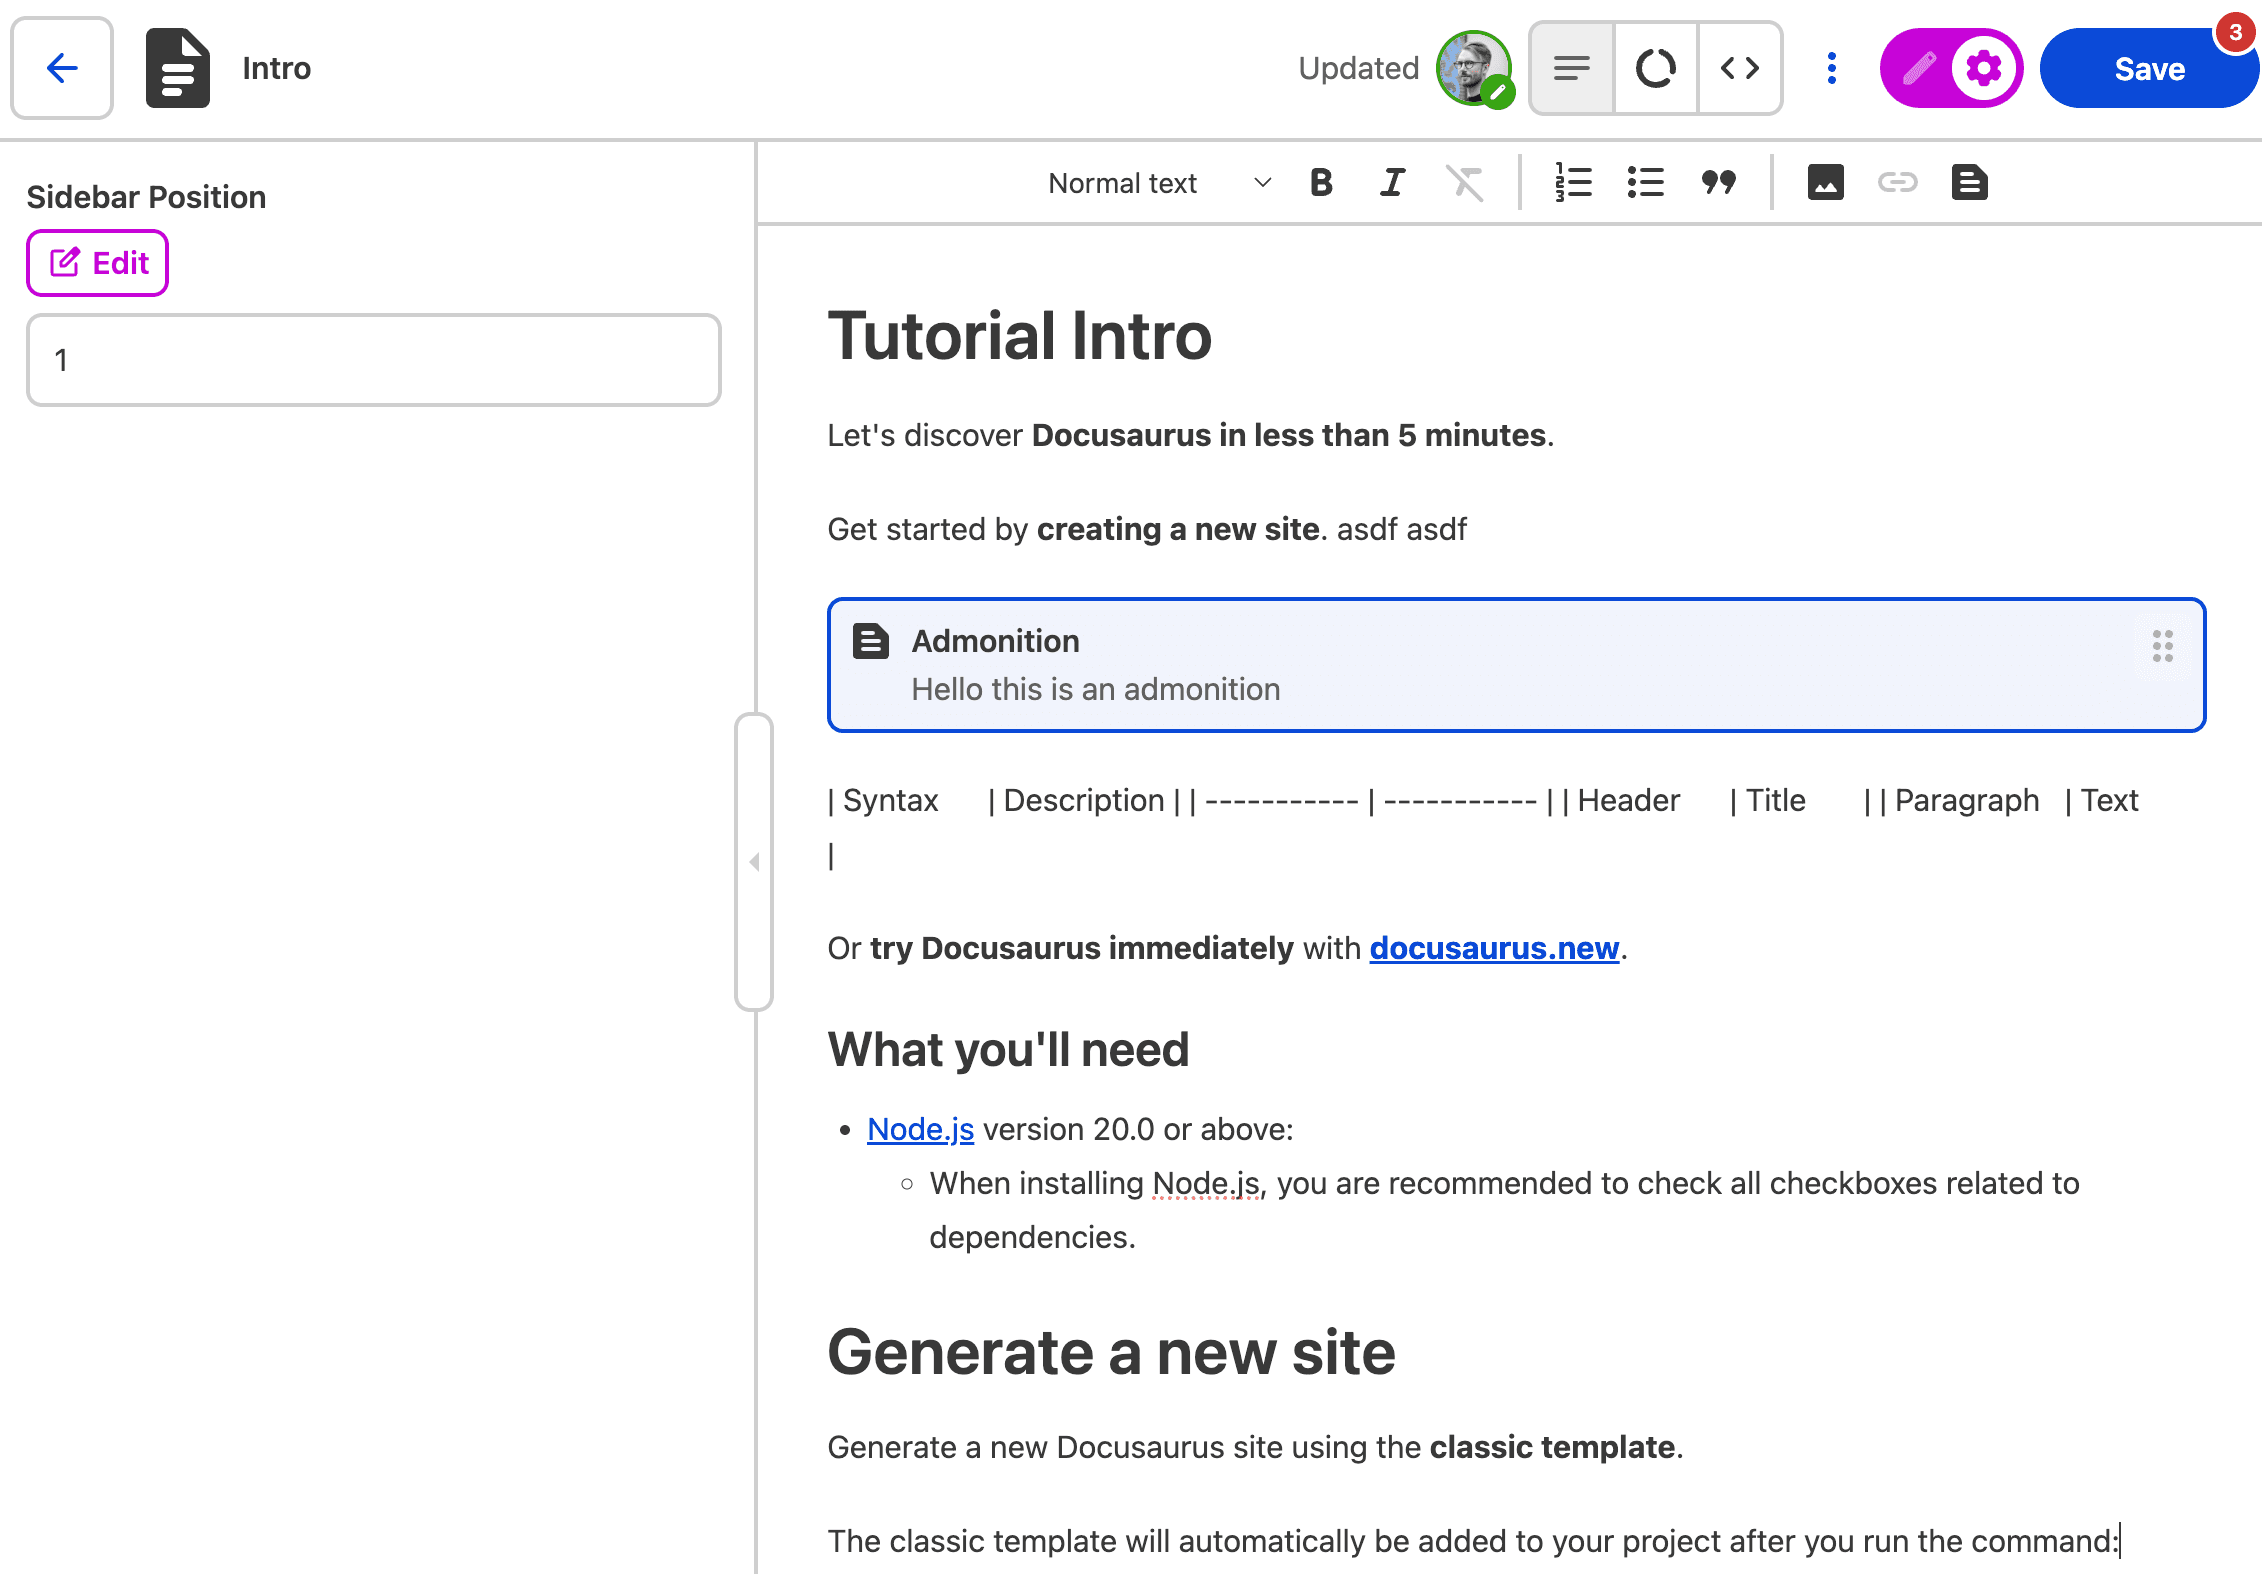Click the Admonition drag handle dots
This screenshot has height=1574, width=2262.
tap(2163, 646)
